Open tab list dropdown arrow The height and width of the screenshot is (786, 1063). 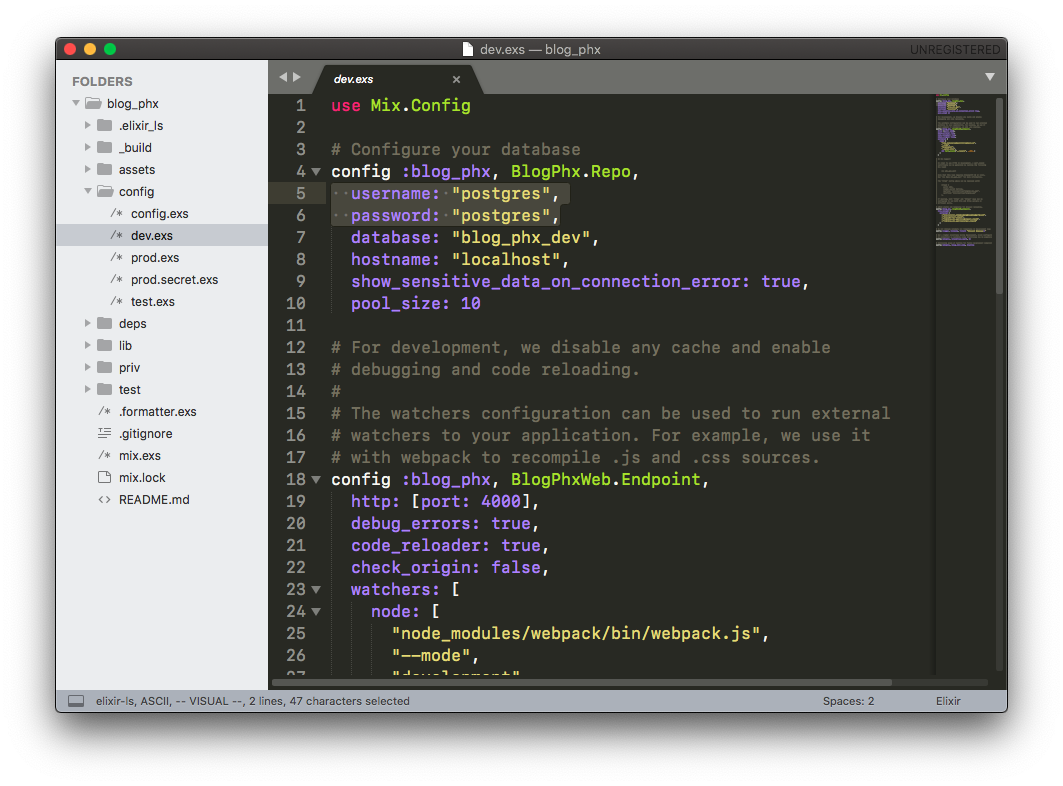[990, 77]
